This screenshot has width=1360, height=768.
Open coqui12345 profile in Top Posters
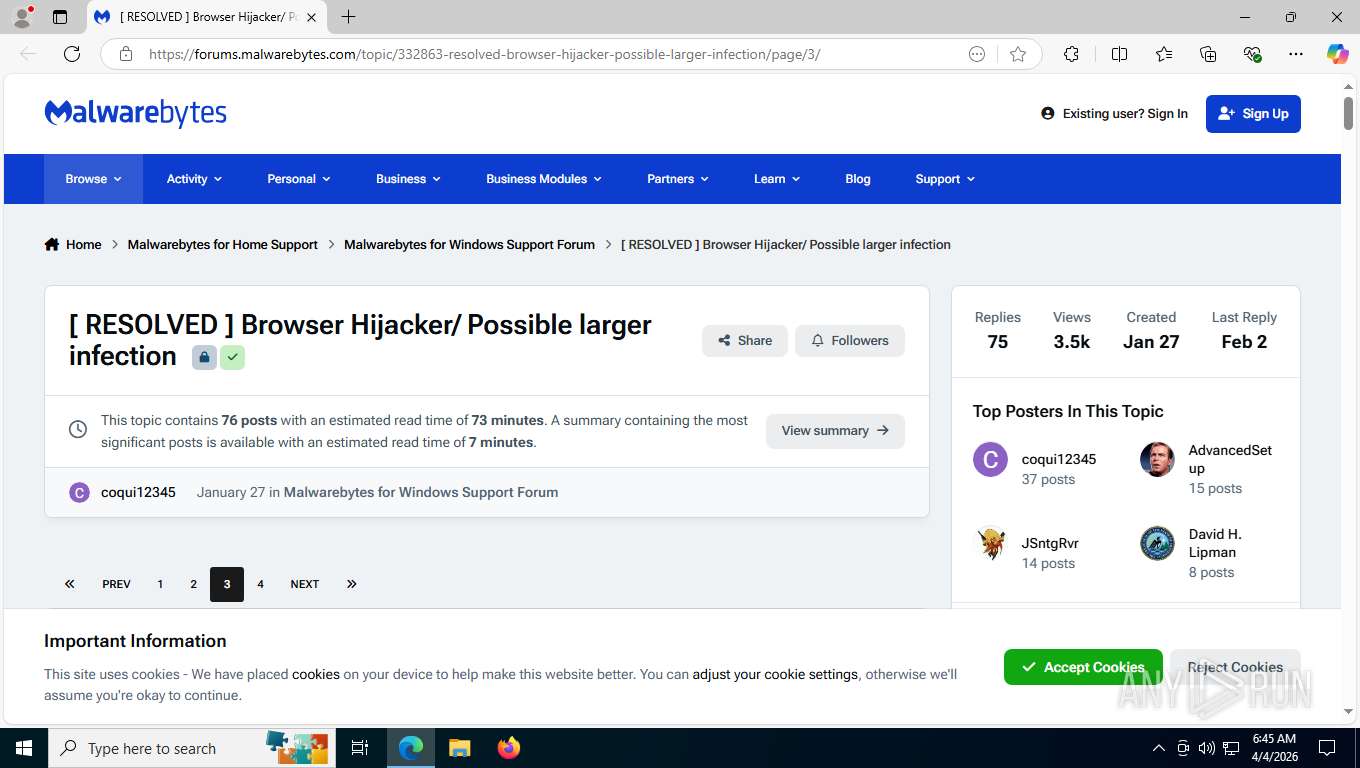pyautogui.click(x=1059, y=460)
